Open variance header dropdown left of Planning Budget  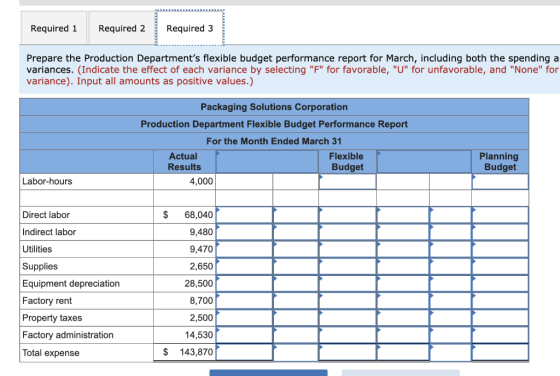coord(424,162)
